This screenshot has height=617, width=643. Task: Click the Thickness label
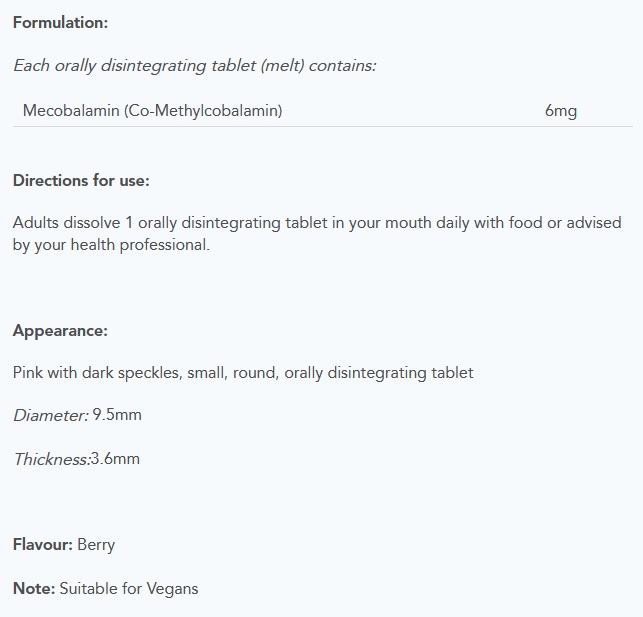point(52,459)
